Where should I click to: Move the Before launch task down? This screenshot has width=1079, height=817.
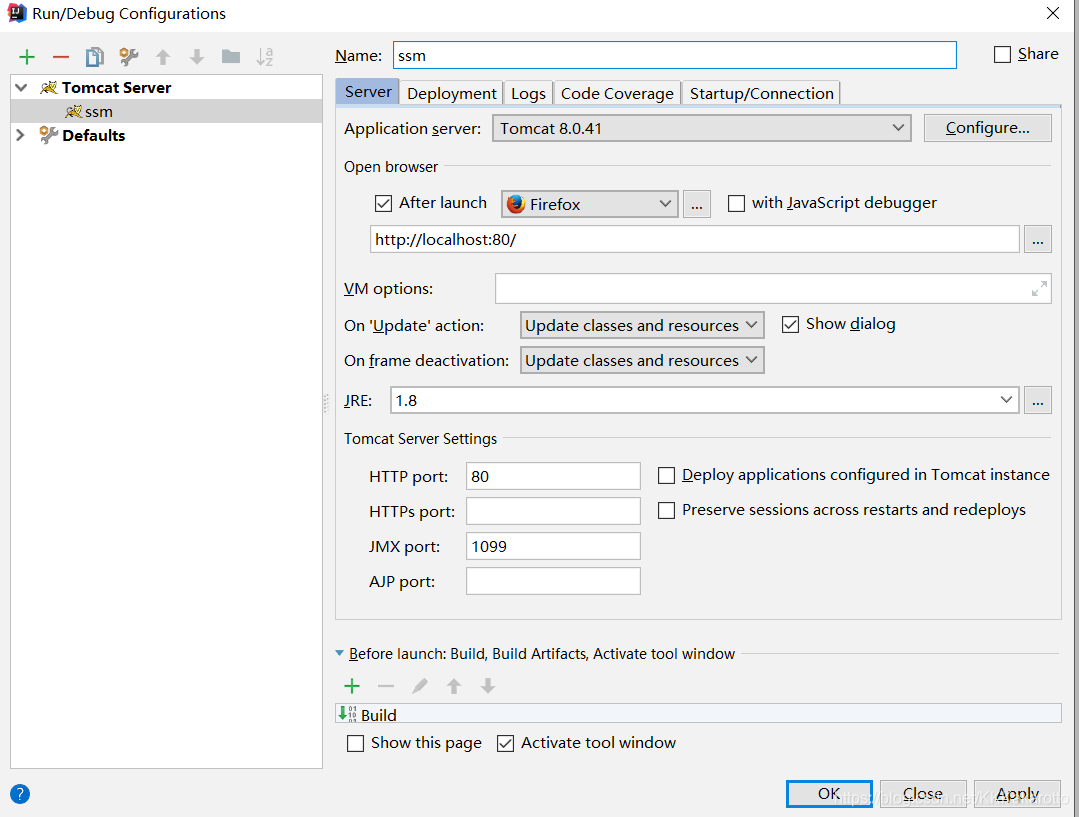488,686
